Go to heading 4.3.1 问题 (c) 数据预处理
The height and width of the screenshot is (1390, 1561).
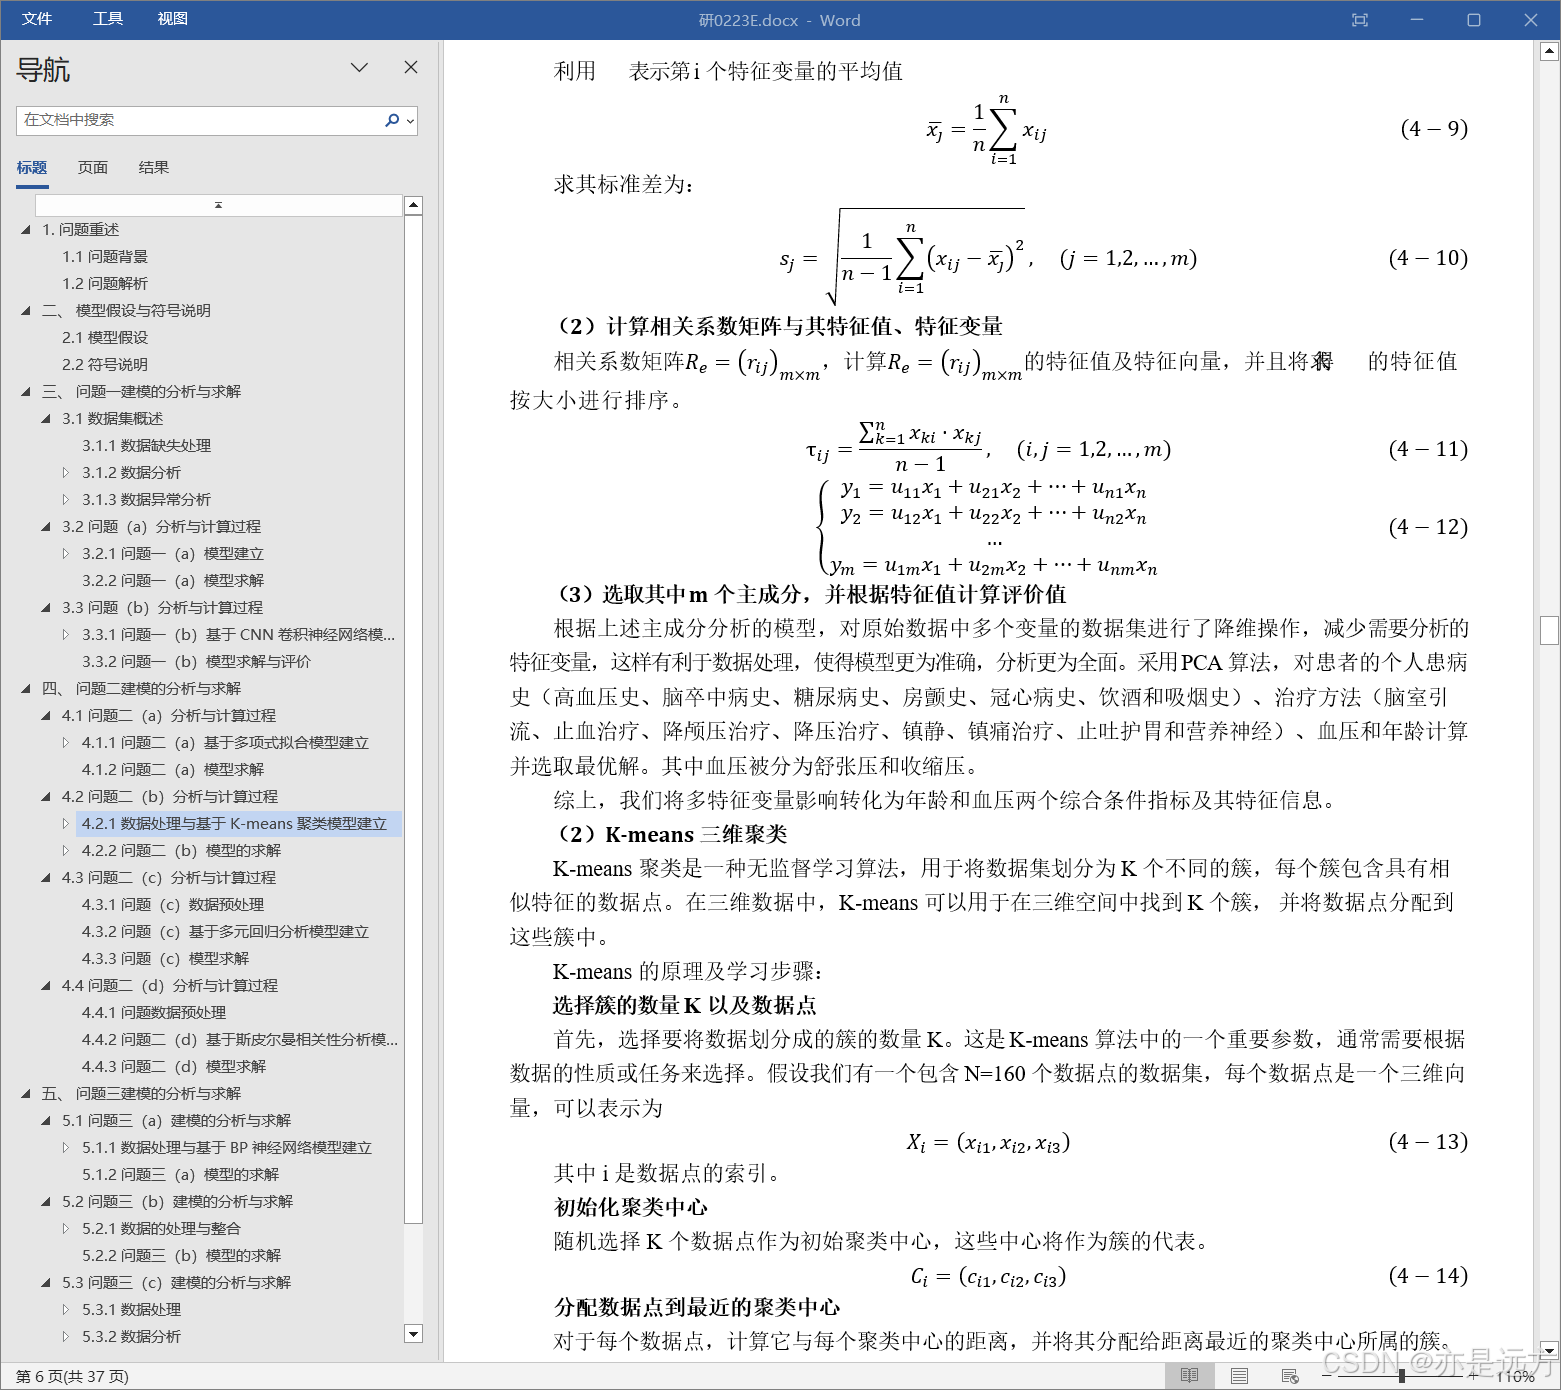click(173, 905)
